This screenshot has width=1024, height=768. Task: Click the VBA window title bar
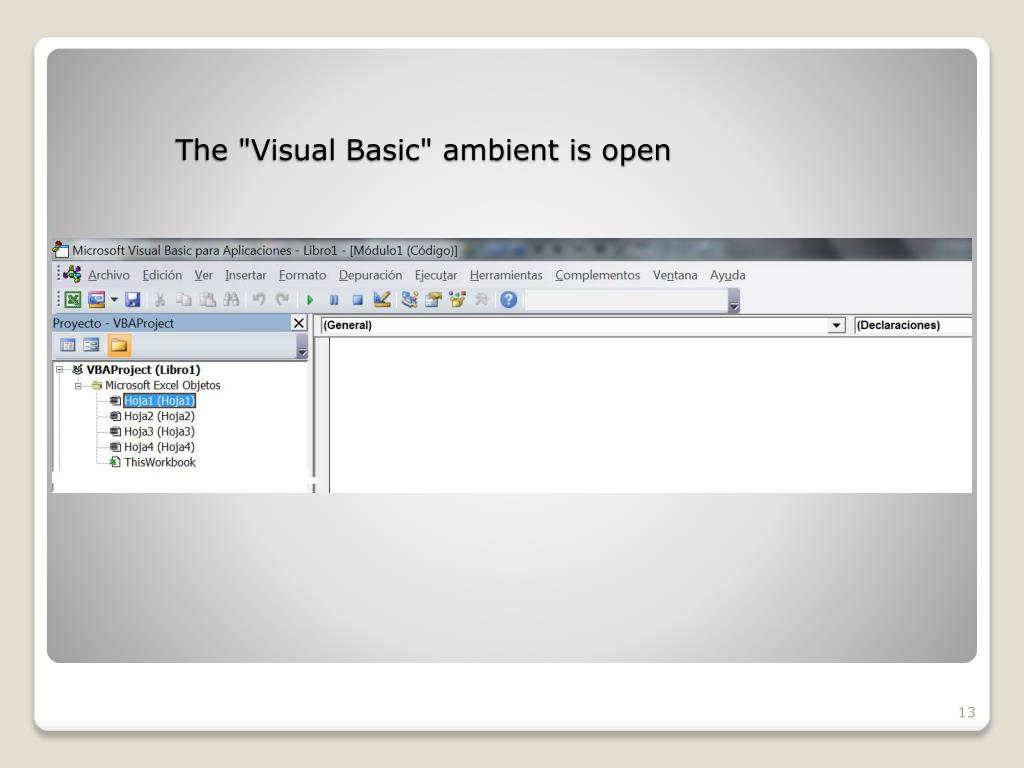[x=511, y=250]
